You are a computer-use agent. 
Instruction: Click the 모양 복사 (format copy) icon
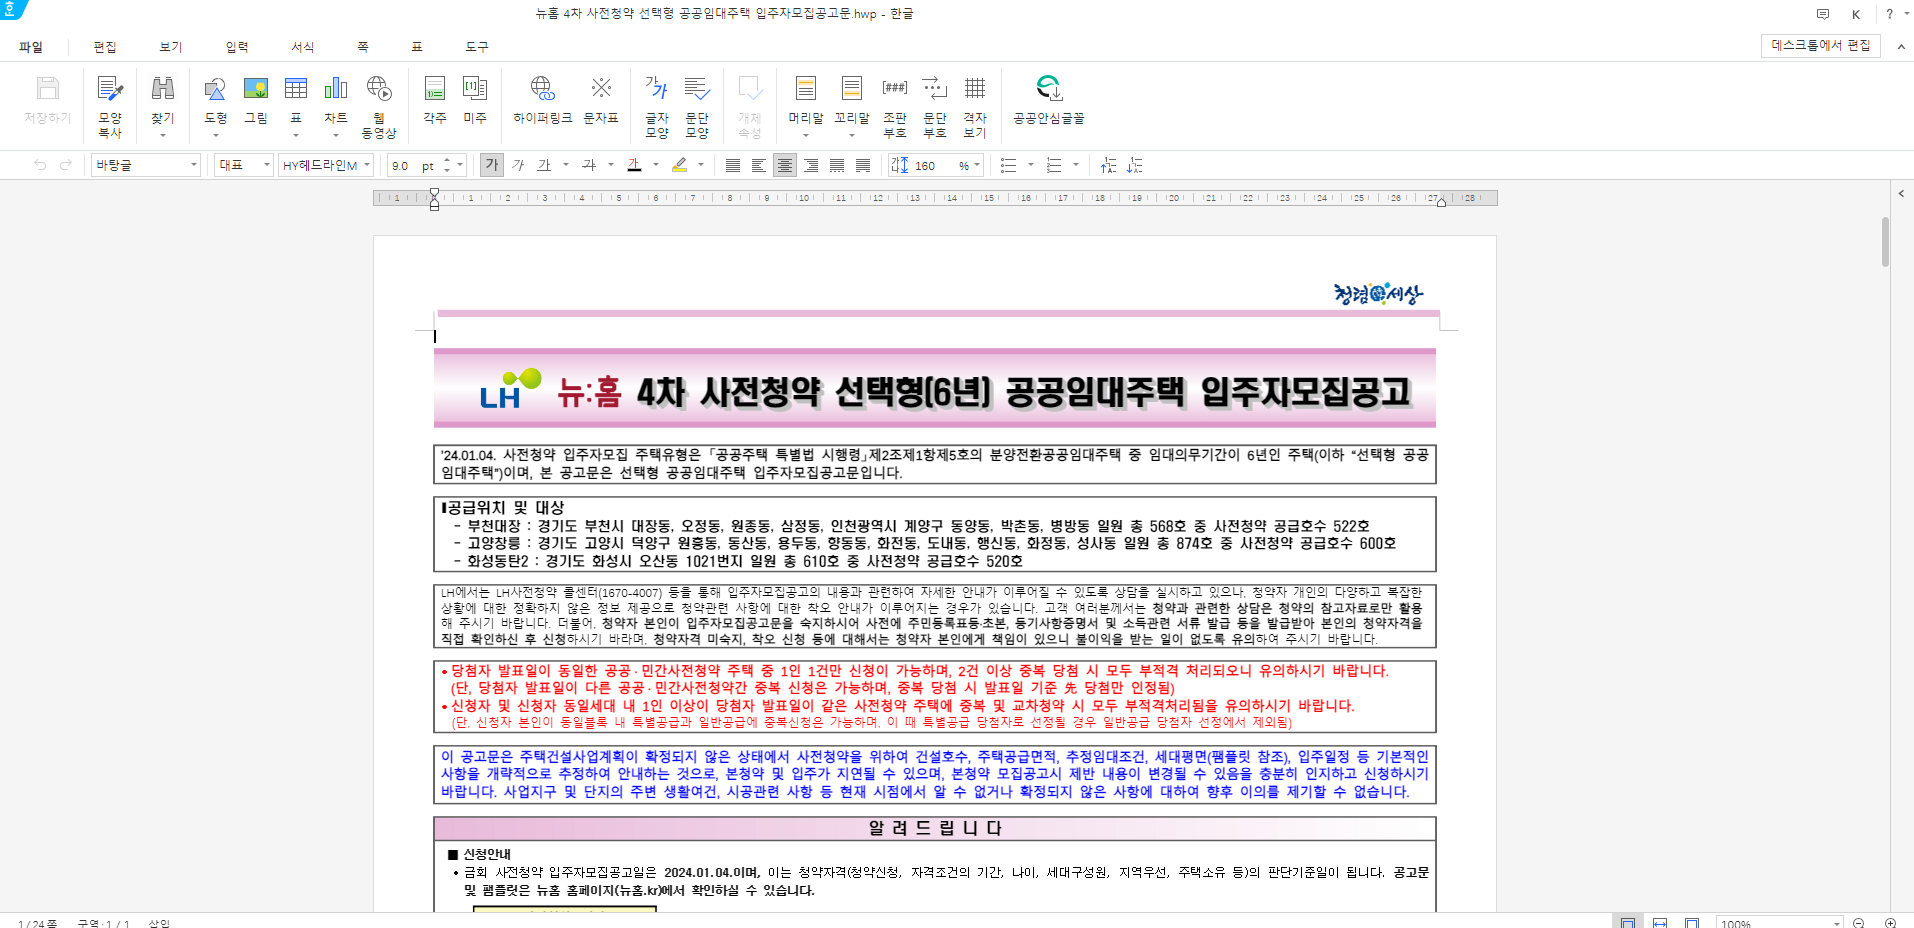point(110,105)
